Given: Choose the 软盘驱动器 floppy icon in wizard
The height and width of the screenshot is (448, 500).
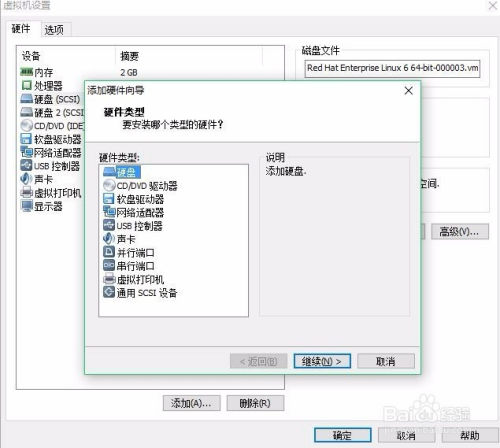Looking at the screenshot, I should click(x=109, y=199).
